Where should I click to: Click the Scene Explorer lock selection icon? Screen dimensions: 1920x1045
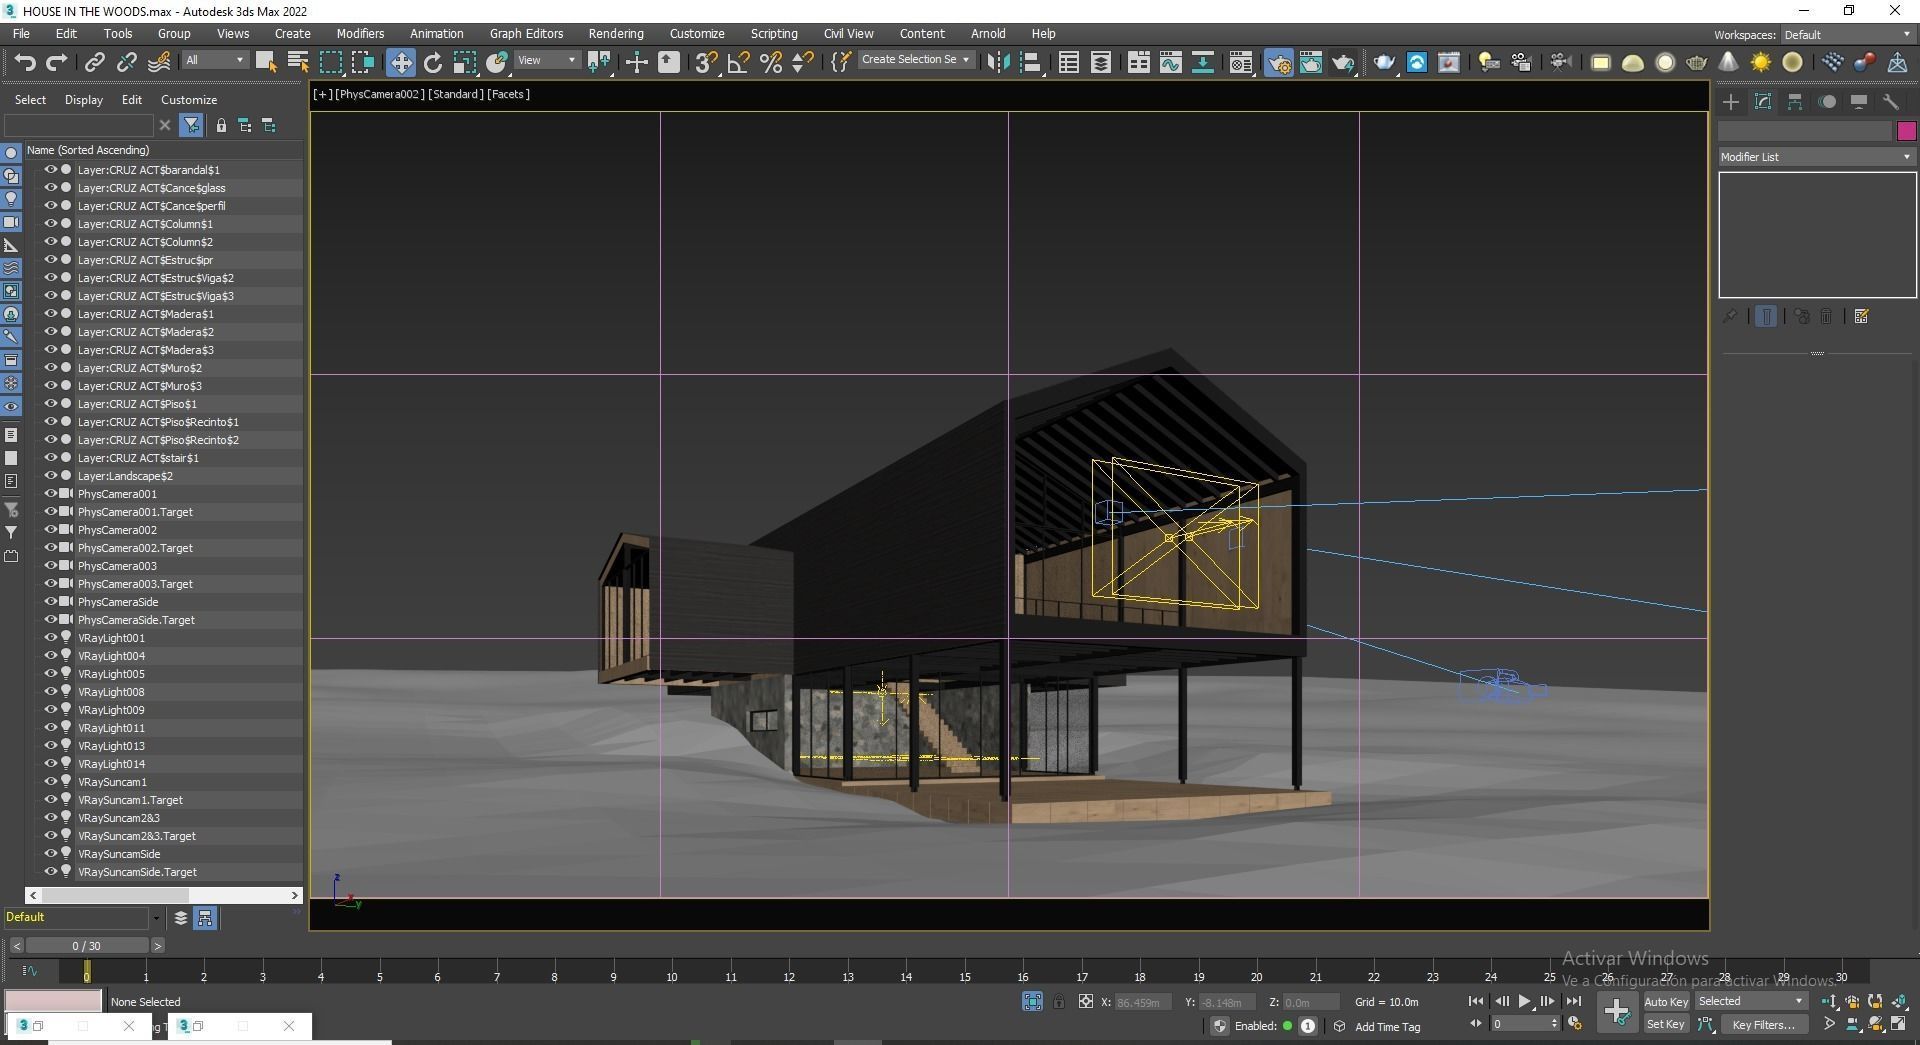click(221, 125)
